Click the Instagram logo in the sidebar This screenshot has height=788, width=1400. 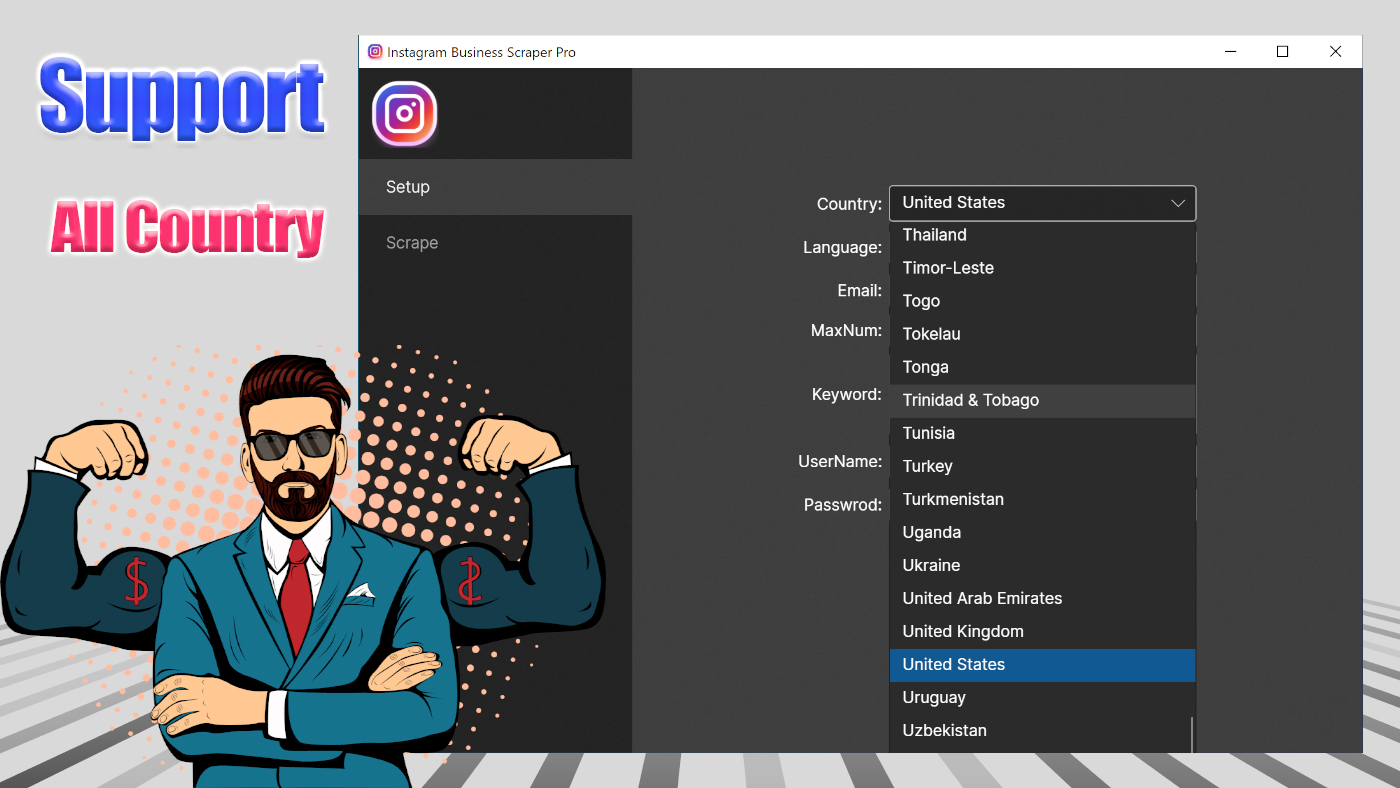[405, 114]
